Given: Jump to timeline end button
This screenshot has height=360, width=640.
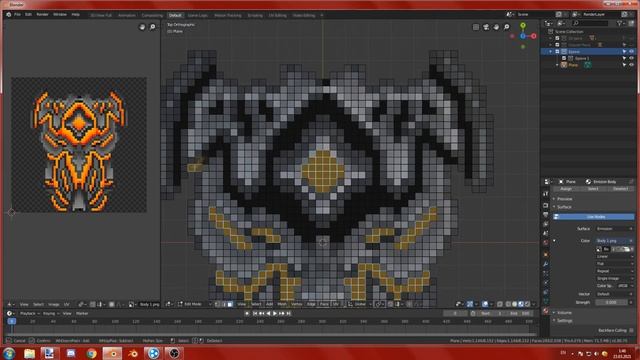Looking at the screenshot, I should click(289, 313).
